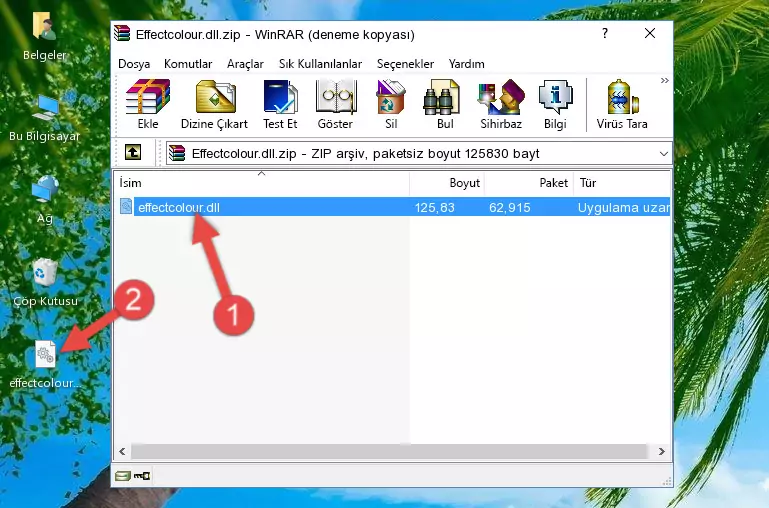Click the Uygulama uzan type cell
The image size is (769, 508).
point(623,207)
